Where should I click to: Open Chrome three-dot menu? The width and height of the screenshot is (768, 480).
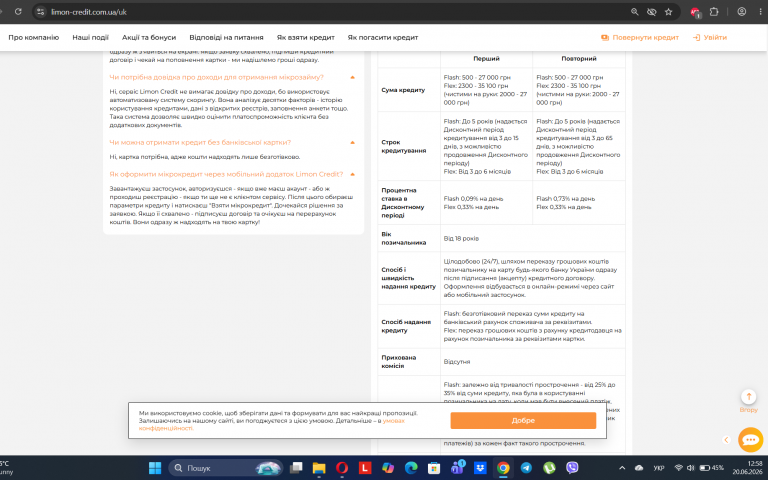(761, 12)
